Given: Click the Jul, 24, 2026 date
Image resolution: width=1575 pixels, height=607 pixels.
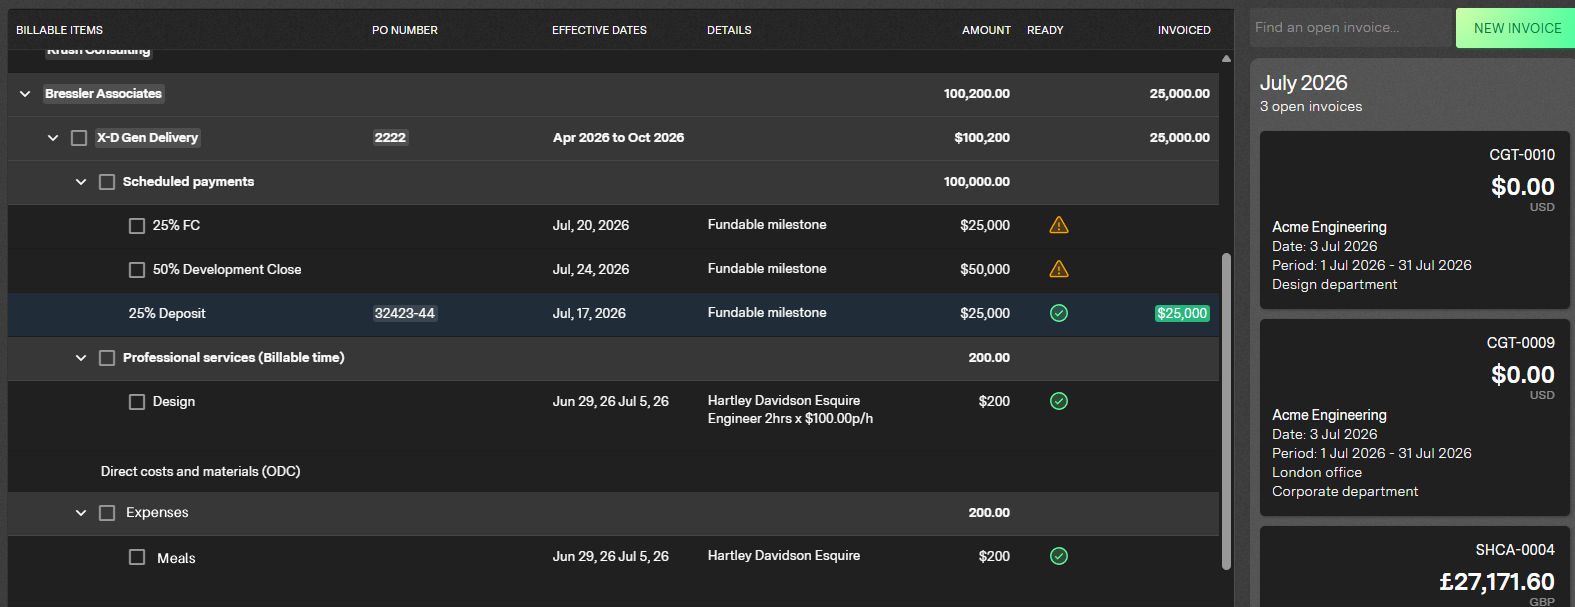Looking at the screenshot, I should 591,269.
